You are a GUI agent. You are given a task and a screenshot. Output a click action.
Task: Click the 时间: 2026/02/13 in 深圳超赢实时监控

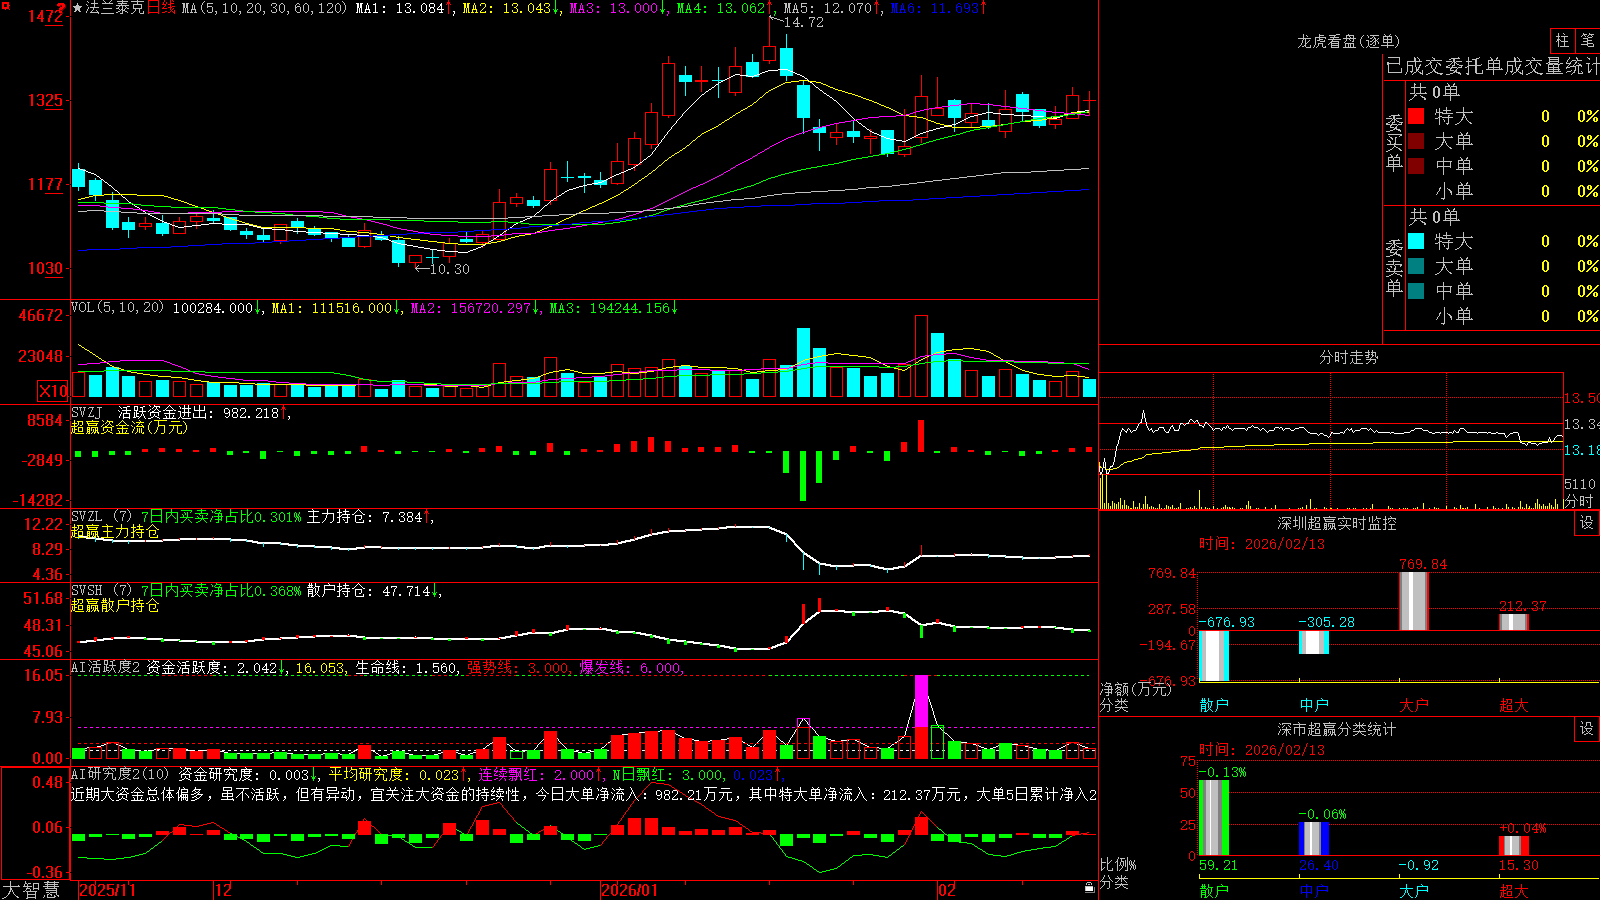click(1262, 544)
